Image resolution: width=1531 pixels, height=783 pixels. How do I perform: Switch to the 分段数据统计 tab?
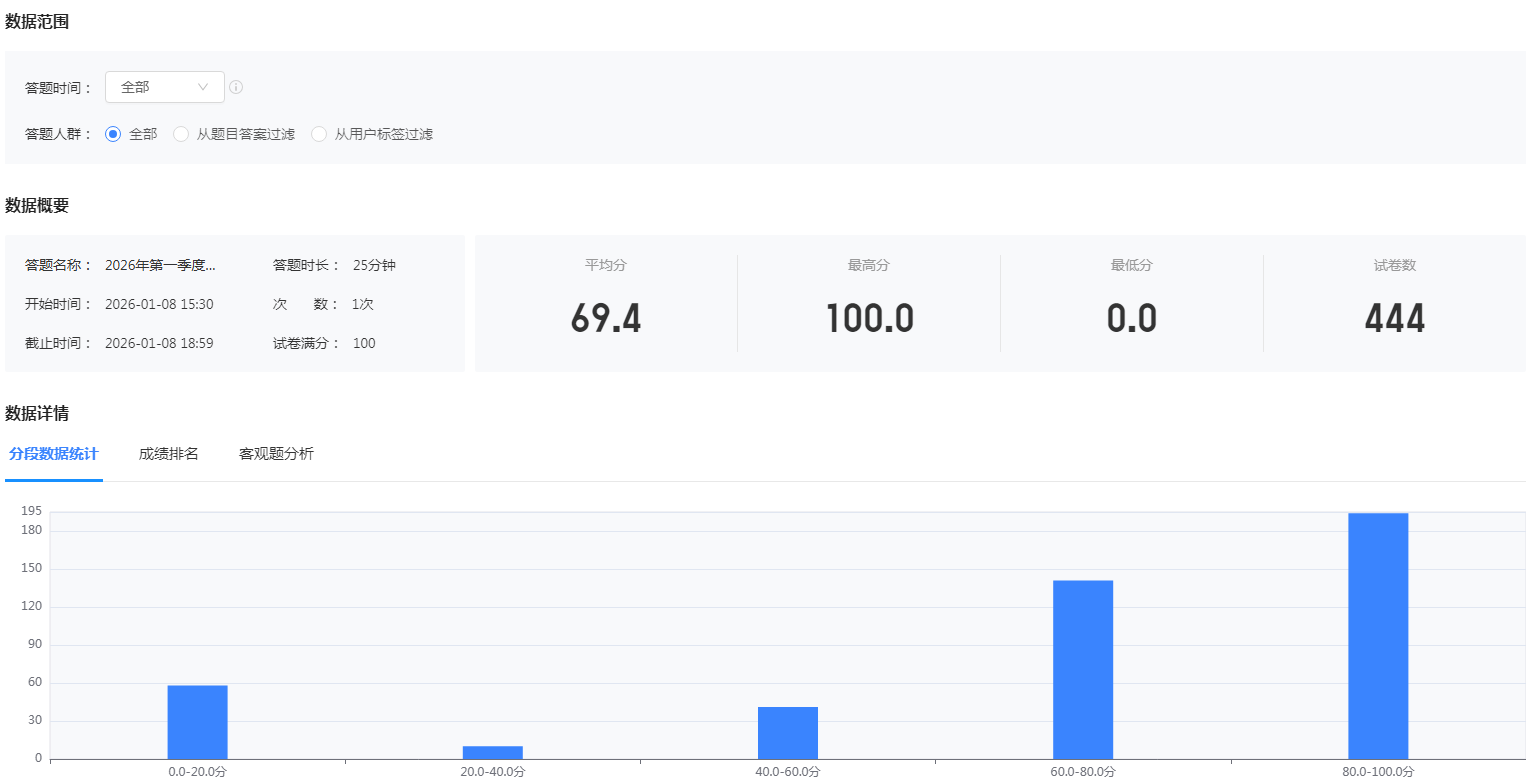click(x=54, y=454)
